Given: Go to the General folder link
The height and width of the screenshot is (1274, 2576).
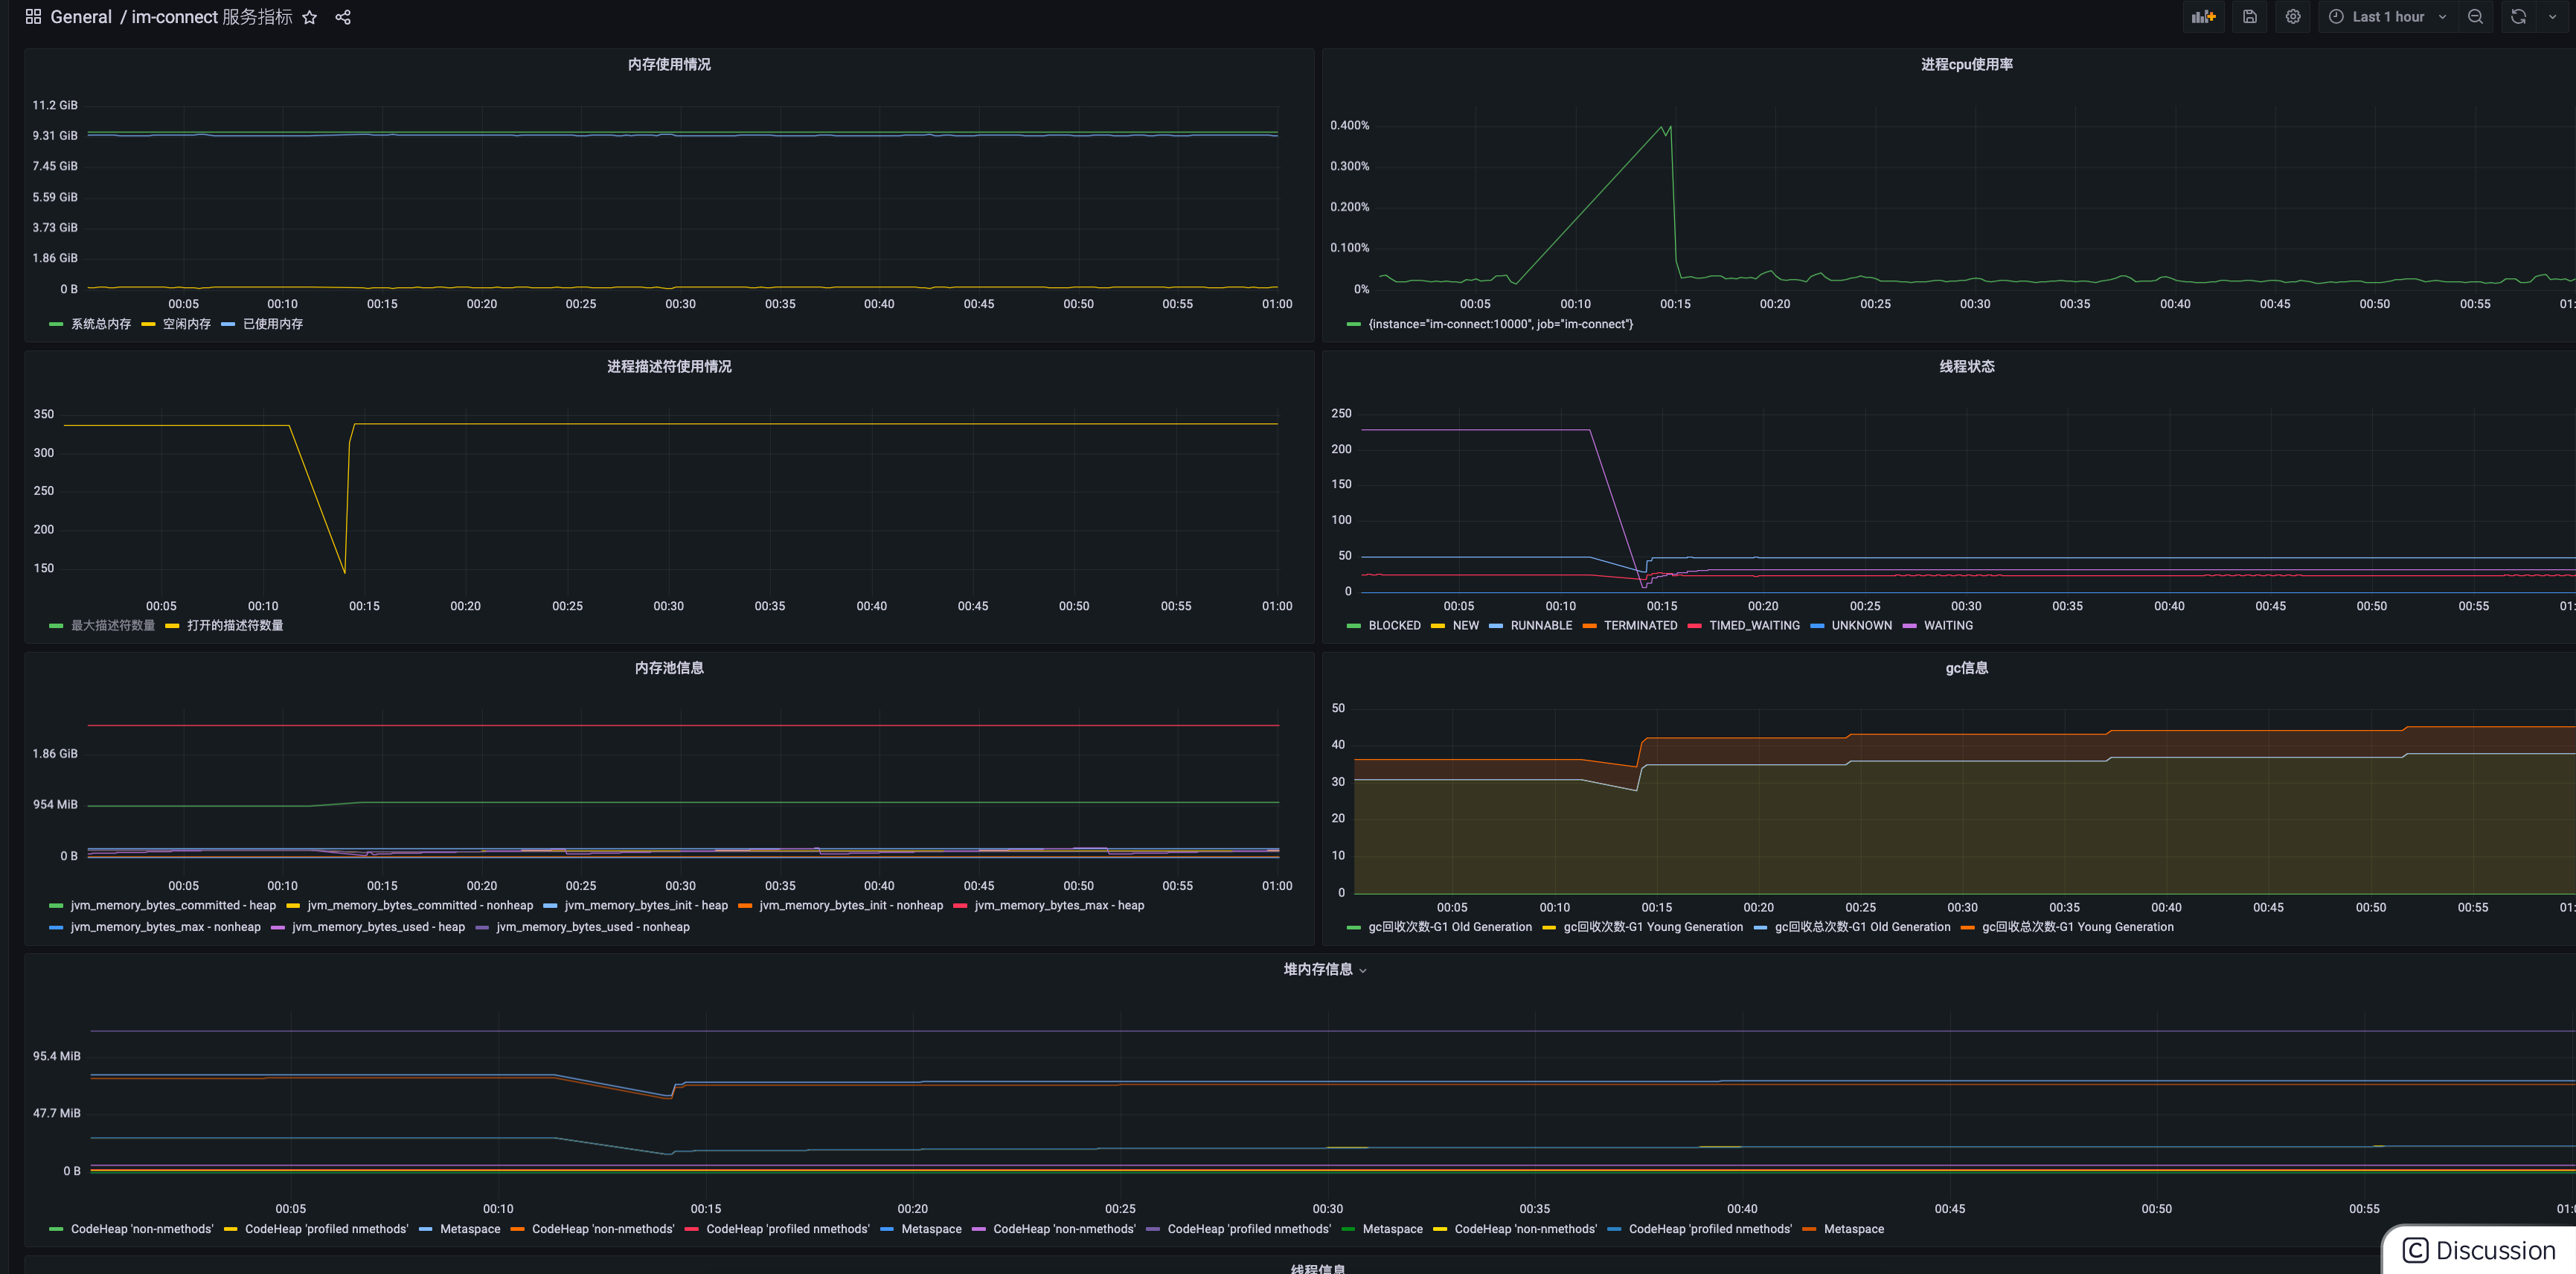Looking at the screenshot, I should (81, 18).
